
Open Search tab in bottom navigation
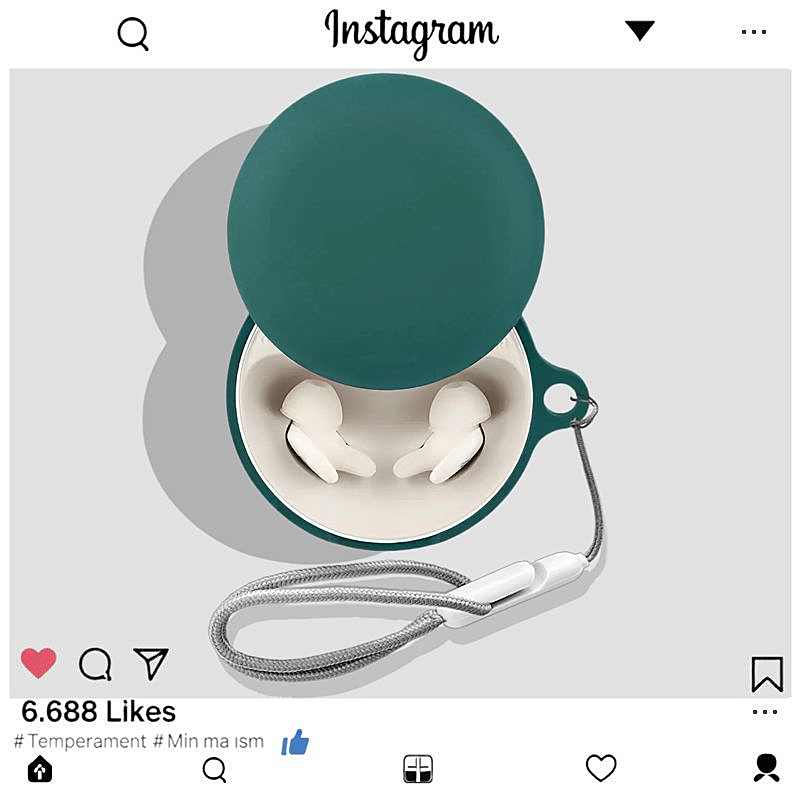pos(214,769)
